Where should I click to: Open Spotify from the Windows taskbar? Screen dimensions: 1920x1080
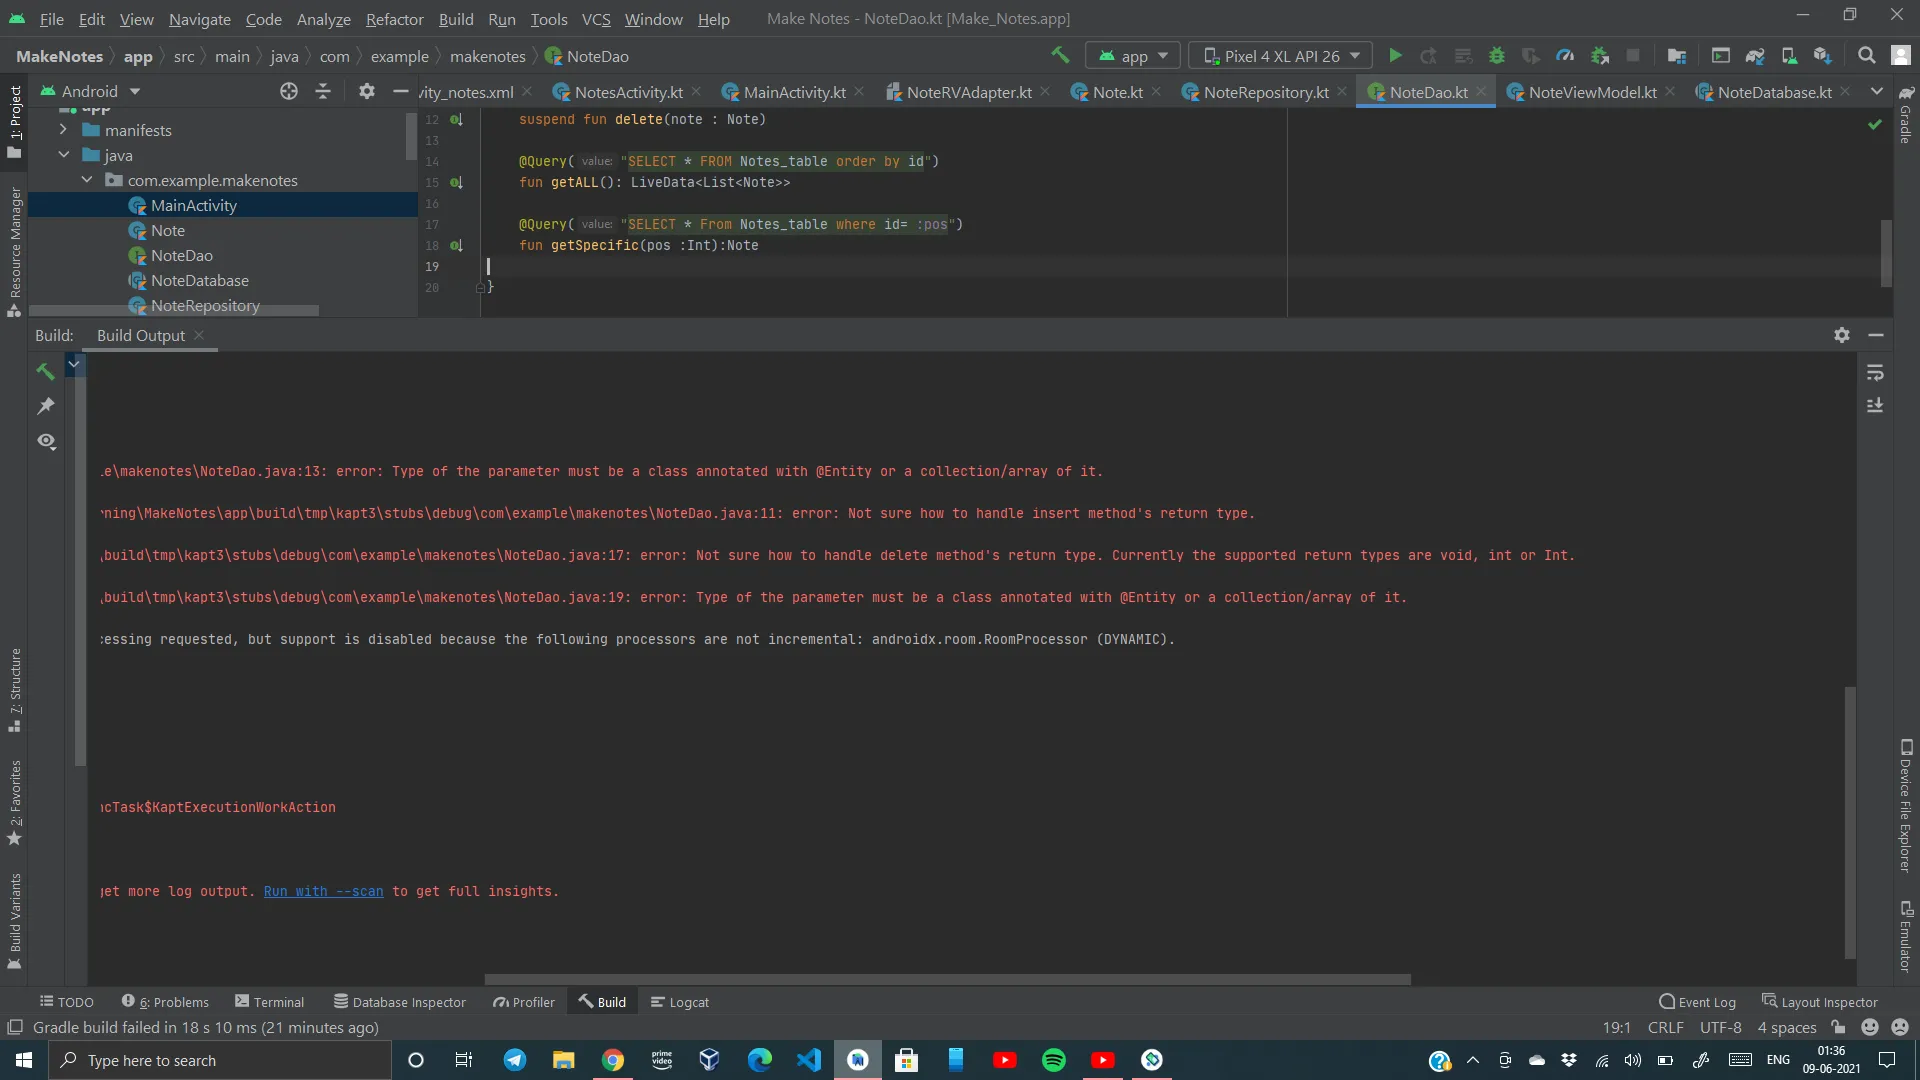coord(1054,1060)
